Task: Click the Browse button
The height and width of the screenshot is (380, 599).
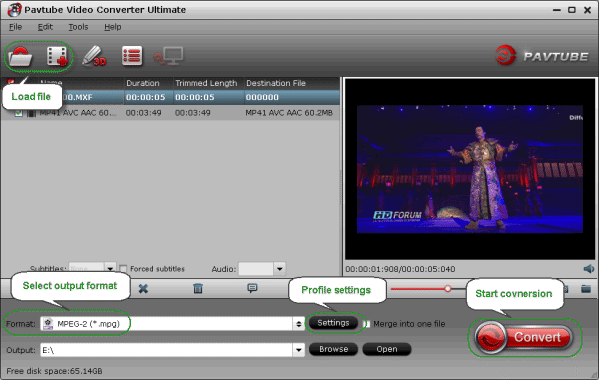Action: click(333, 349)
